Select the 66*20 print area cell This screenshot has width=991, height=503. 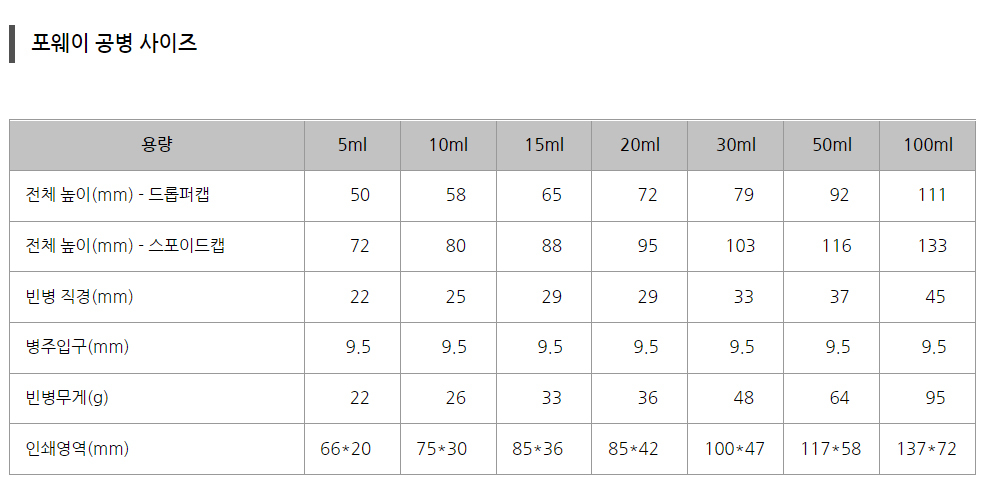(346, 449)
